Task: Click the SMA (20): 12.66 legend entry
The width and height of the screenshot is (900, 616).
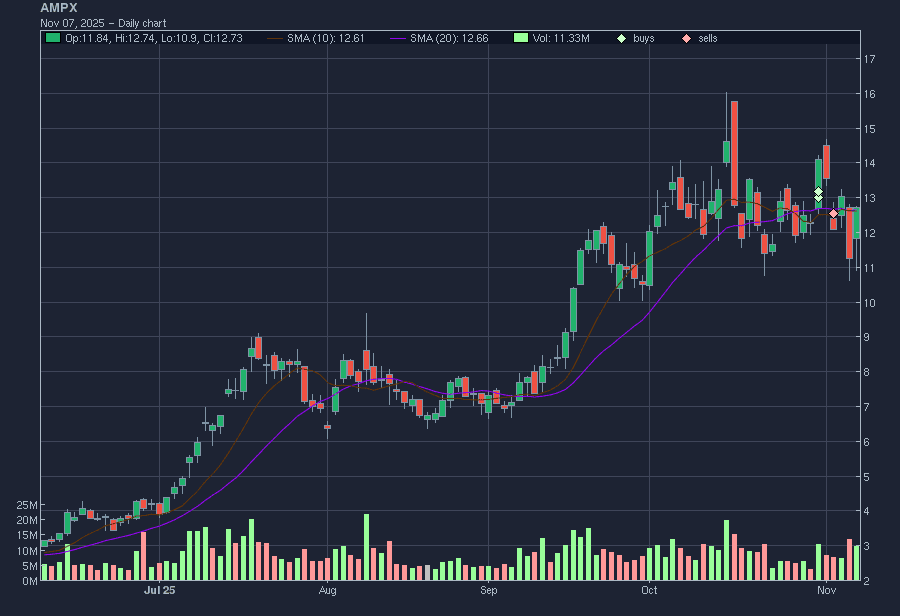Action: tap(439, 38)
